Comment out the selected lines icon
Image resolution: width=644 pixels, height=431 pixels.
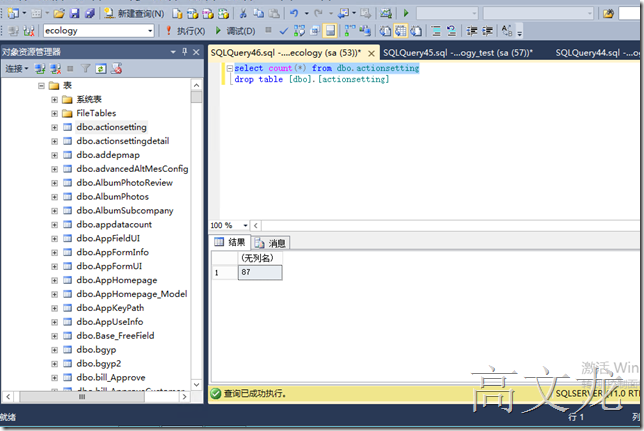click(x=436, y=31)
